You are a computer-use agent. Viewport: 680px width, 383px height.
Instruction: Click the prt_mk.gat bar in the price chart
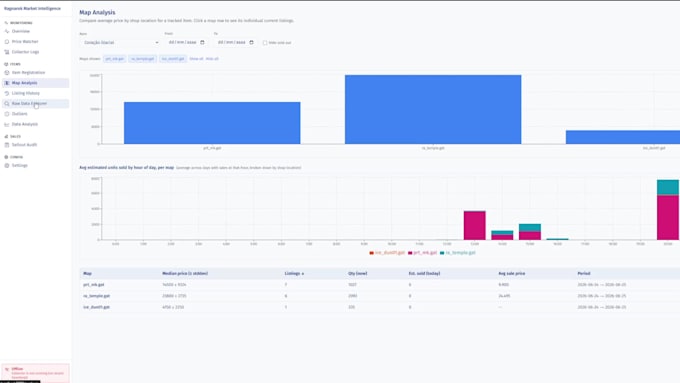tap(212, 123)
